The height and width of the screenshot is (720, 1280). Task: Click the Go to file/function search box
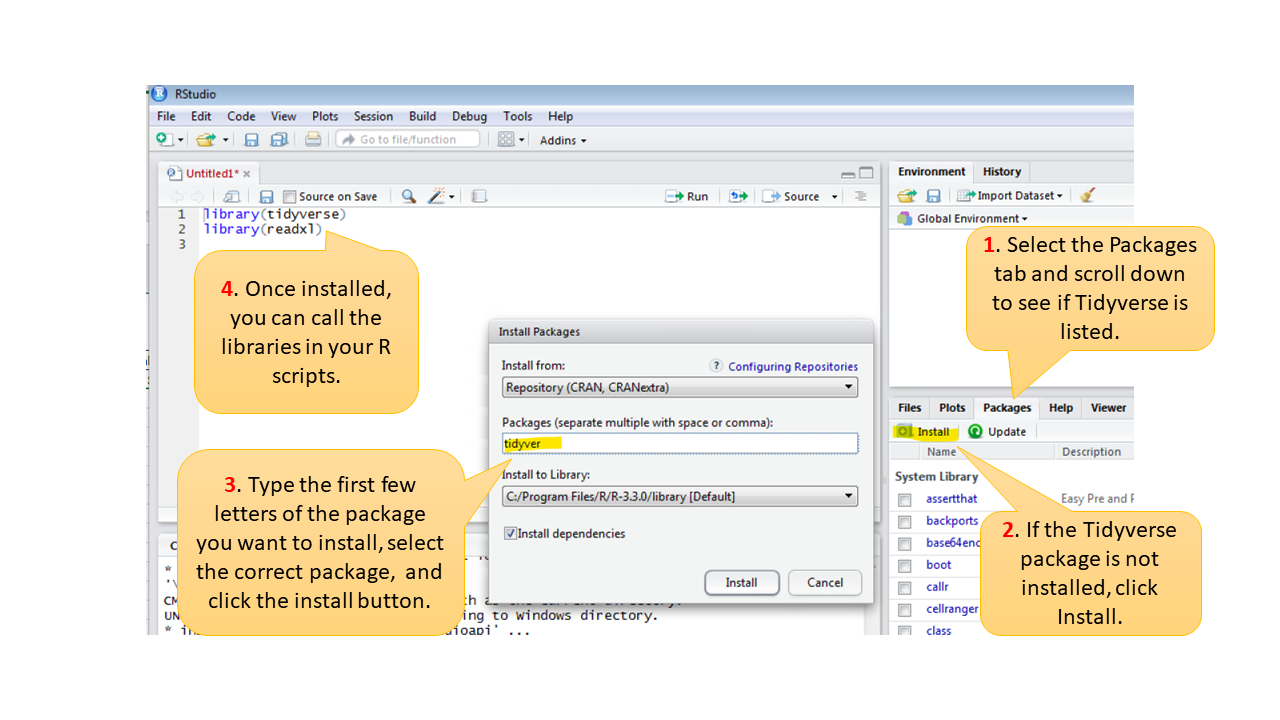coord(408,140)
